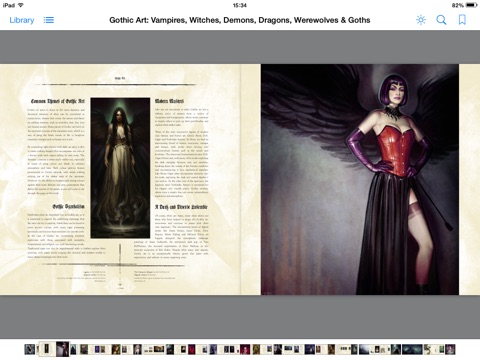
Task: Bookmark this page with ribbon icon
Action: [x=462, y=20]
